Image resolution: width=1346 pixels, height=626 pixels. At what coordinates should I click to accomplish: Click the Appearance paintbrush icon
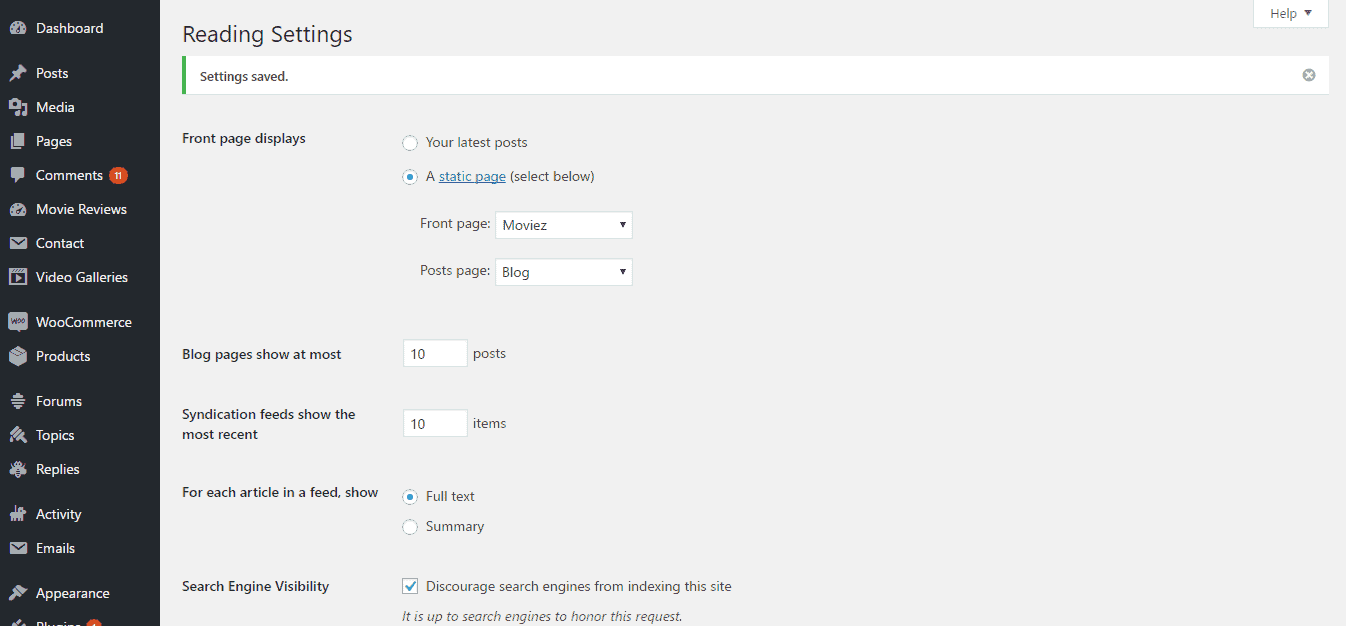coord(17,593)
